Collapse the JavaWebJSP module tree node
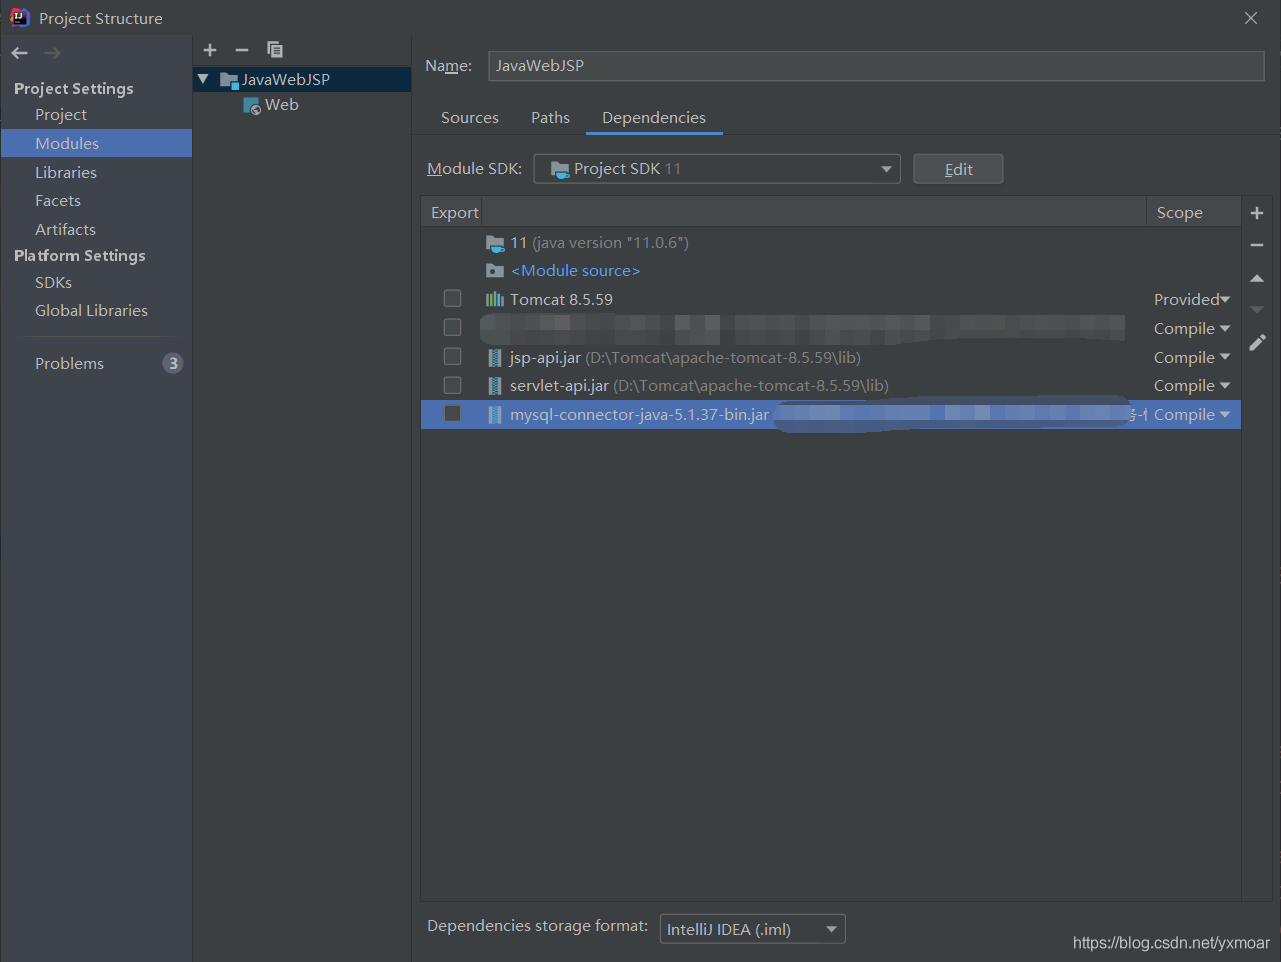Image resolution: width=1281 pixels, height=962 pixels. tap(203, 79)
